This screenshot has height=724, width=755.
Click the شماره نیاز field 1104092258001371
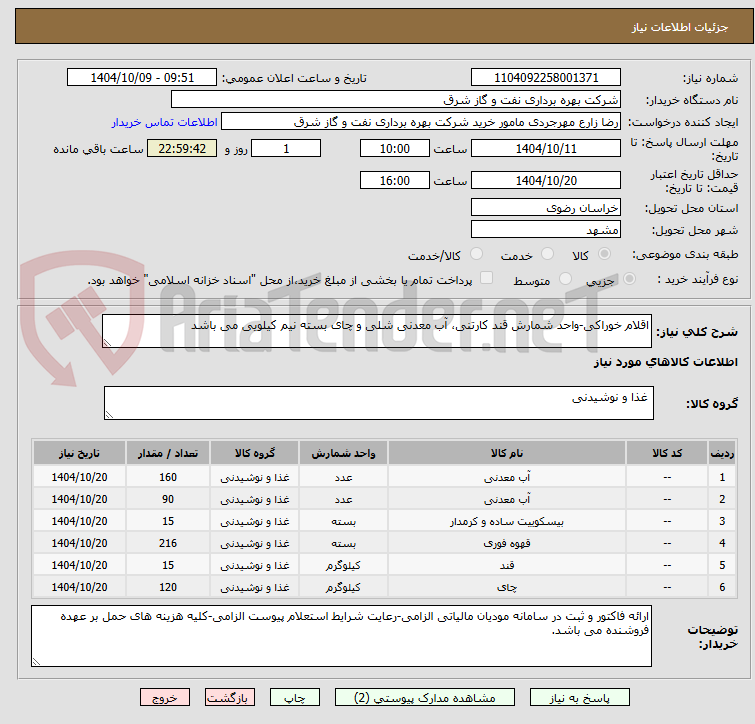[546, 78]
